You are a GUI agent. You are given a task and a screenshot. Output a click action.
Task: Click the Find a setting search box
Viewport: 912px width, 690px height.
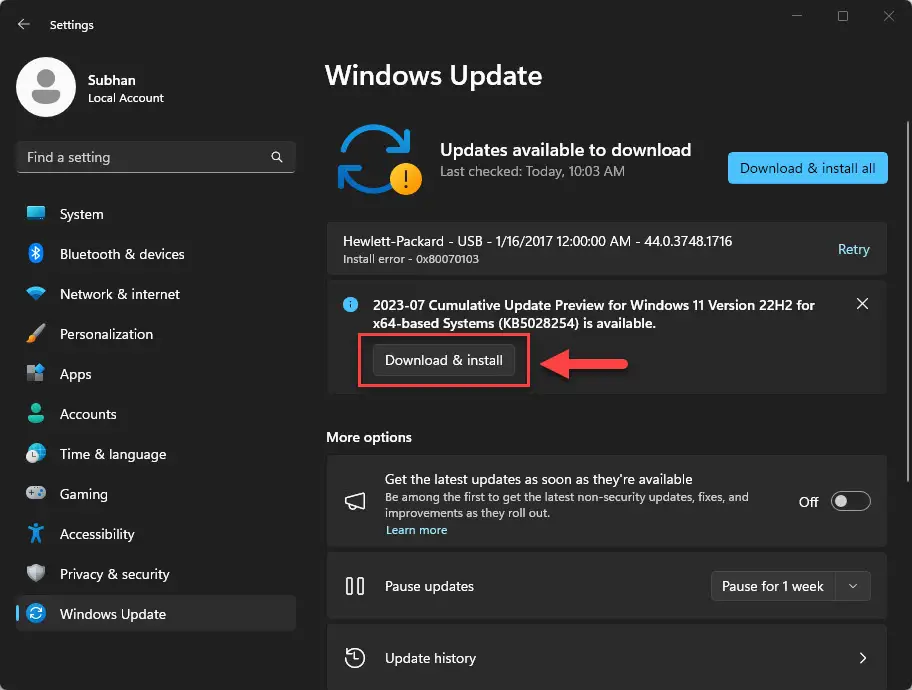point(145,157)
